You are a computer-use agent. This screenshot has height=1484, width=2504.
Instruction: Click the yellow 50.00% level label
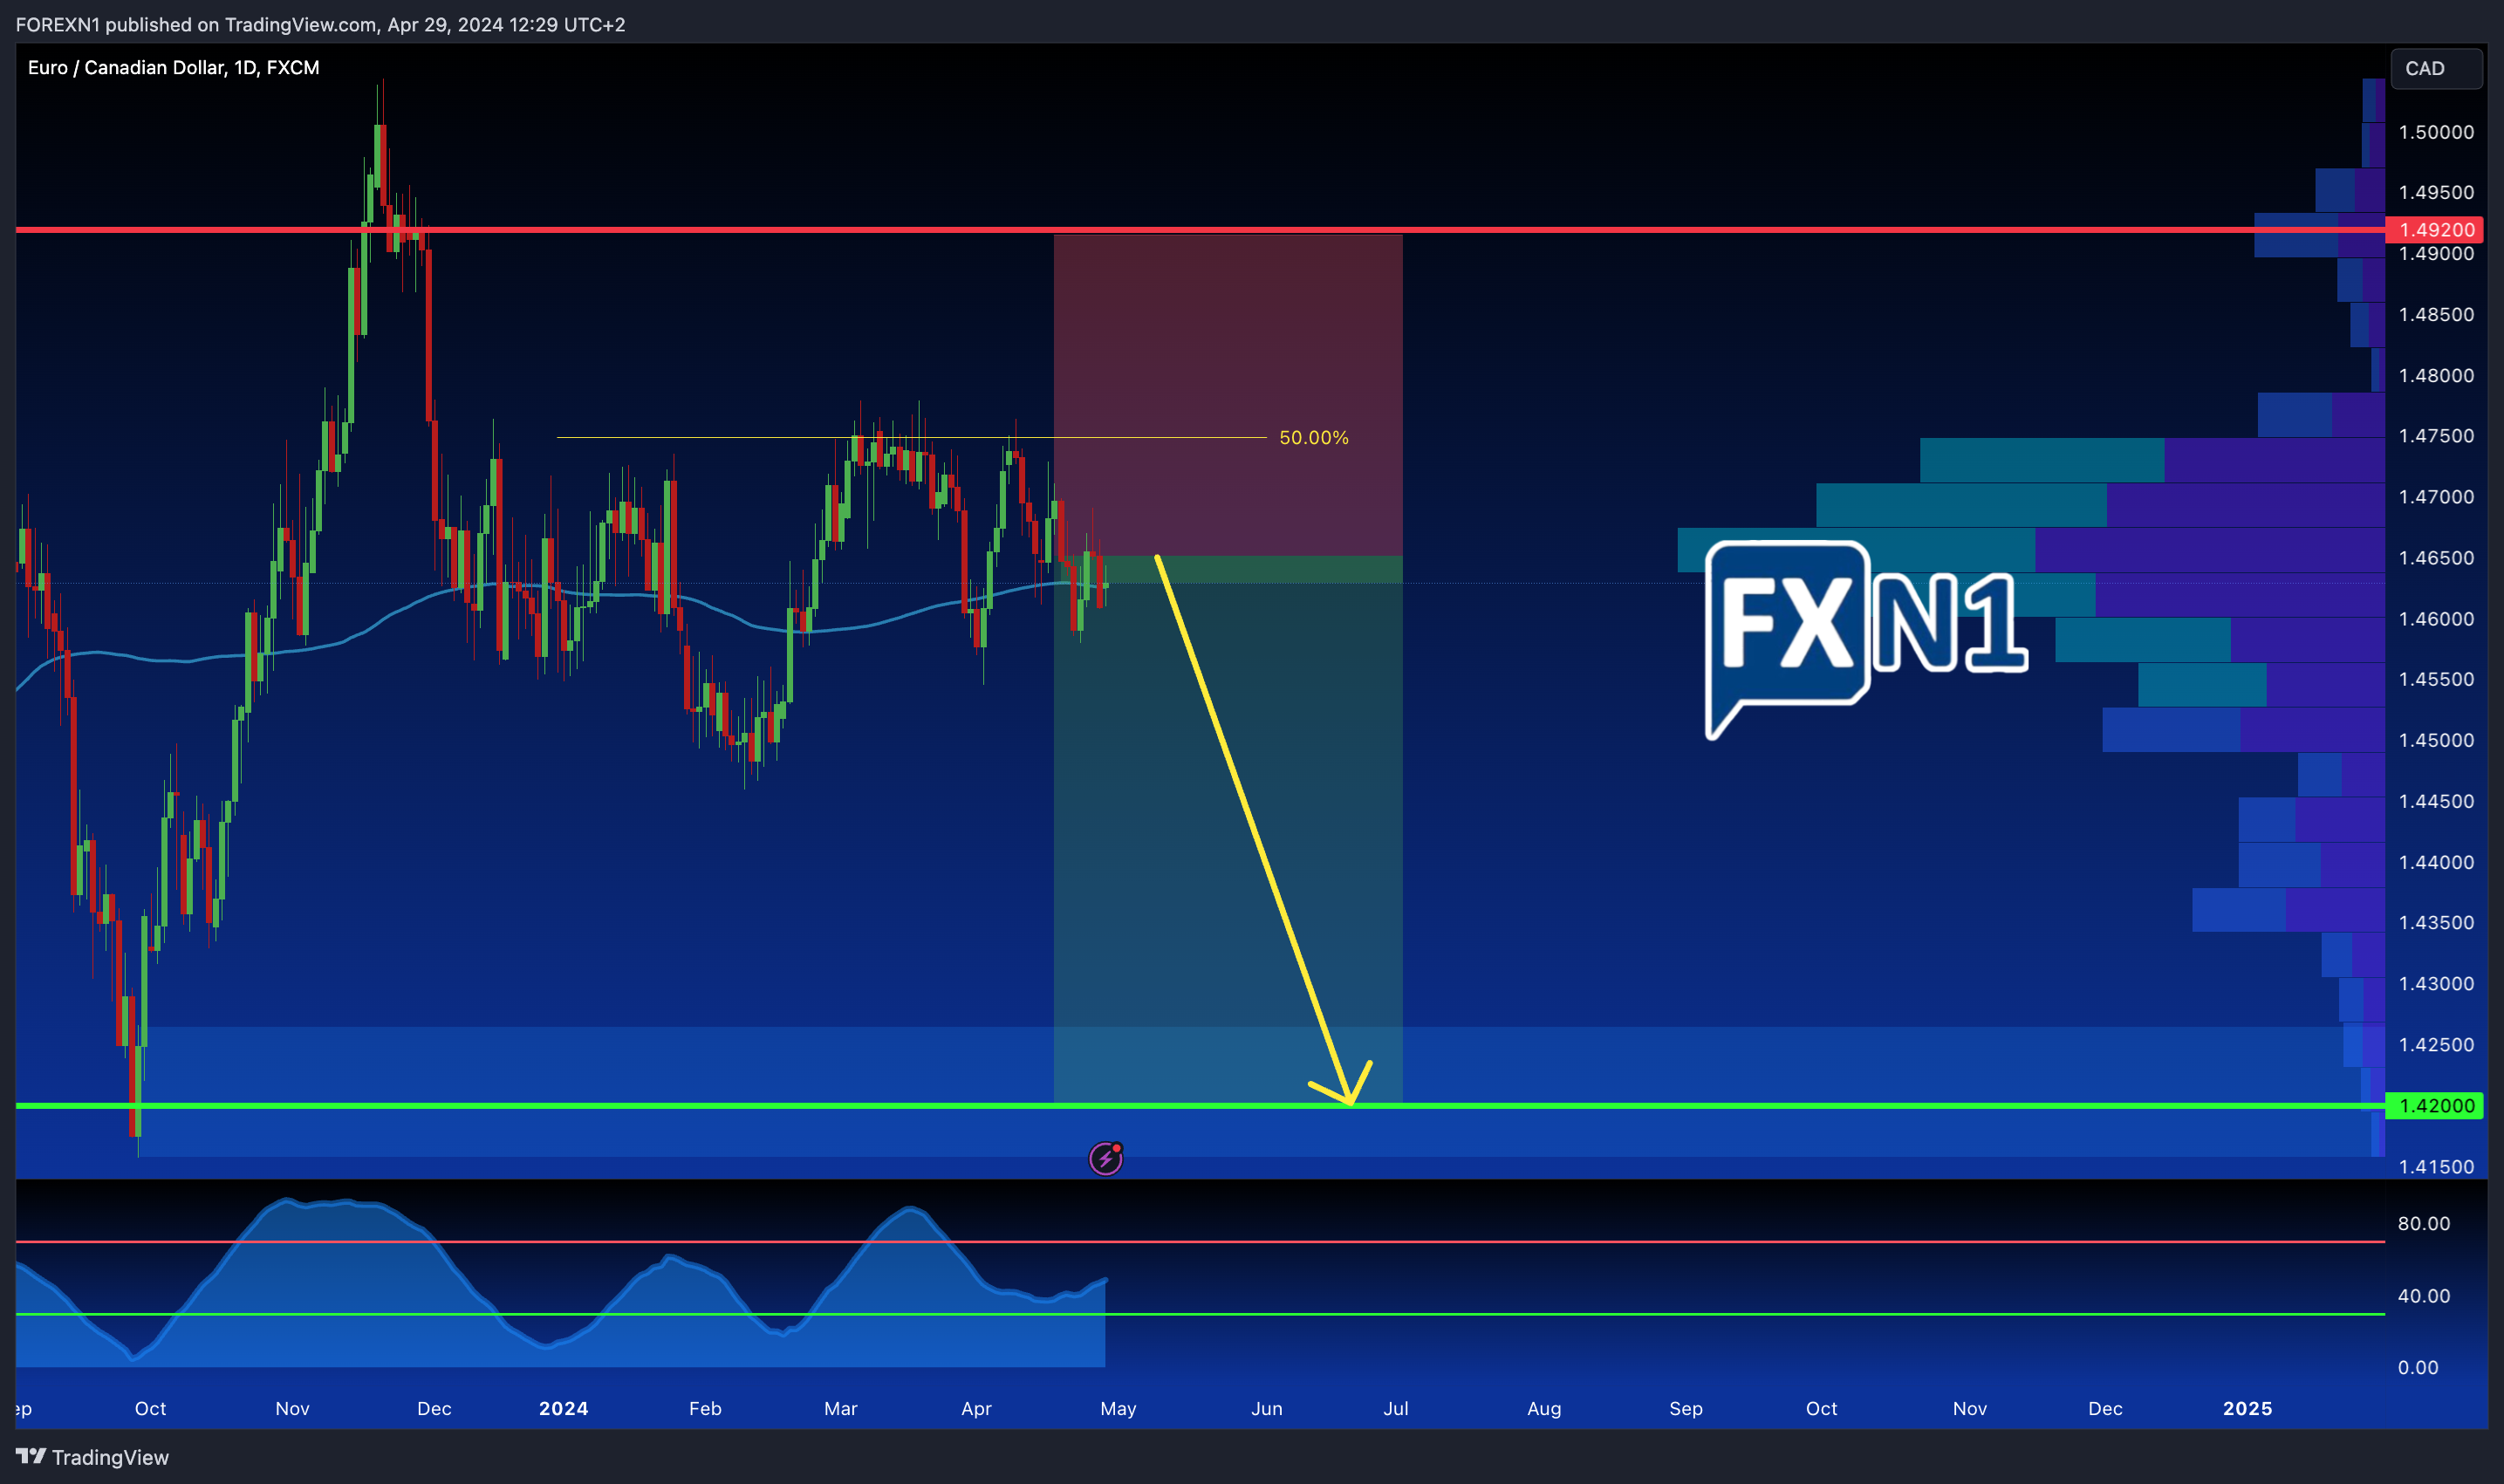(x=1314, y=438)
